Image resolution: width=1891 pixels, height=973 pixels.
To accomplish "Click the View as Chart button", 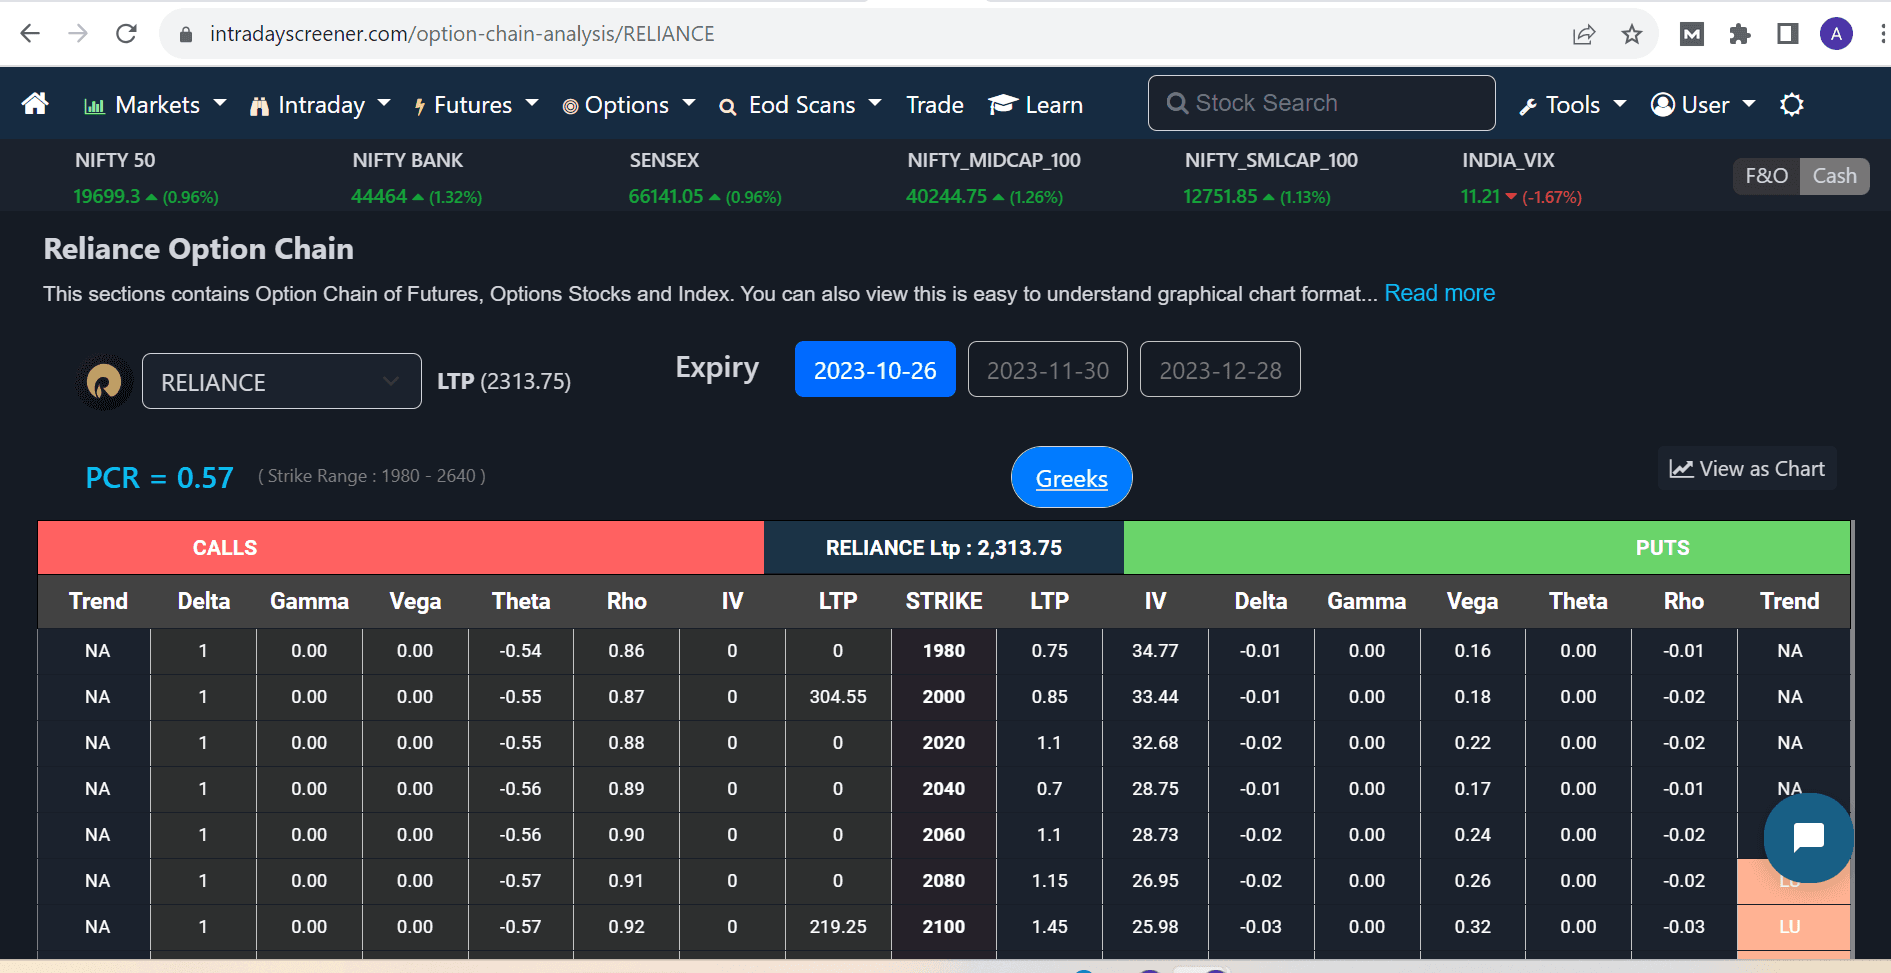I will tap(1747, 469).
